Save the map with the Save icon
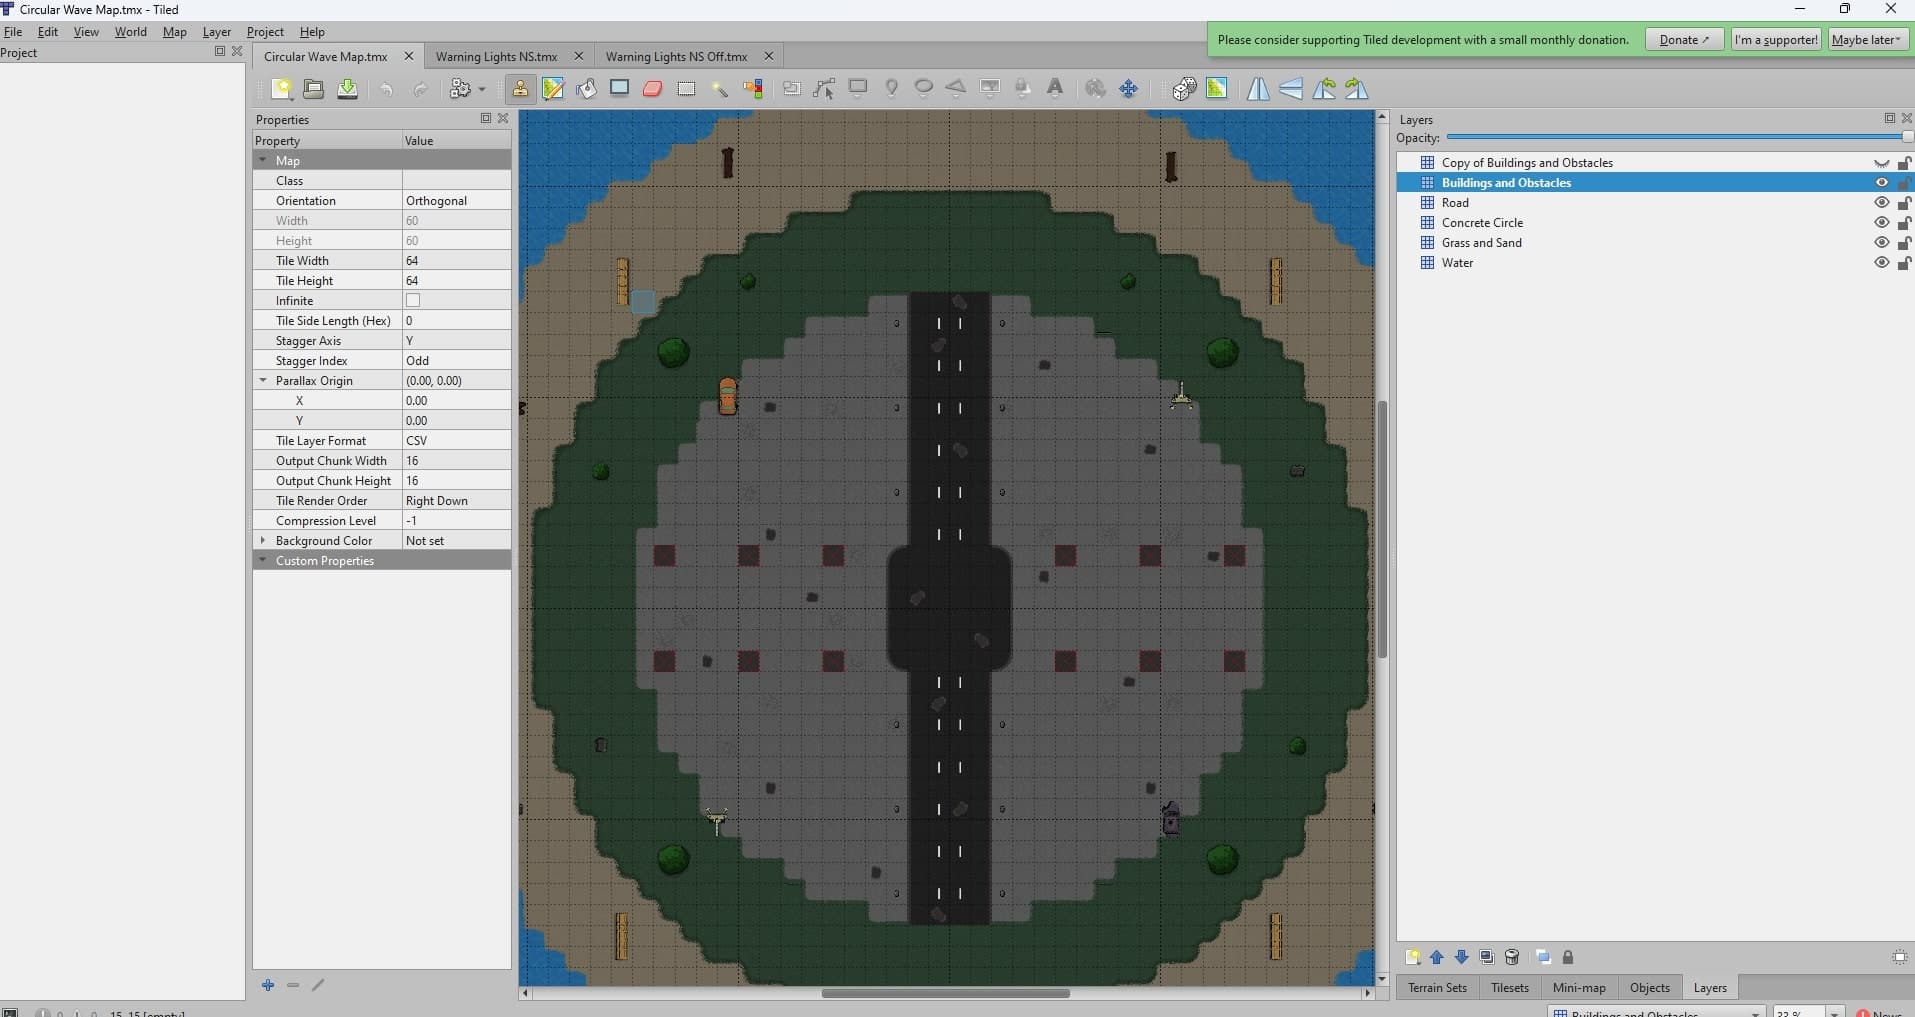This screenshot has width=1915, height=1017. pos(347,89)
